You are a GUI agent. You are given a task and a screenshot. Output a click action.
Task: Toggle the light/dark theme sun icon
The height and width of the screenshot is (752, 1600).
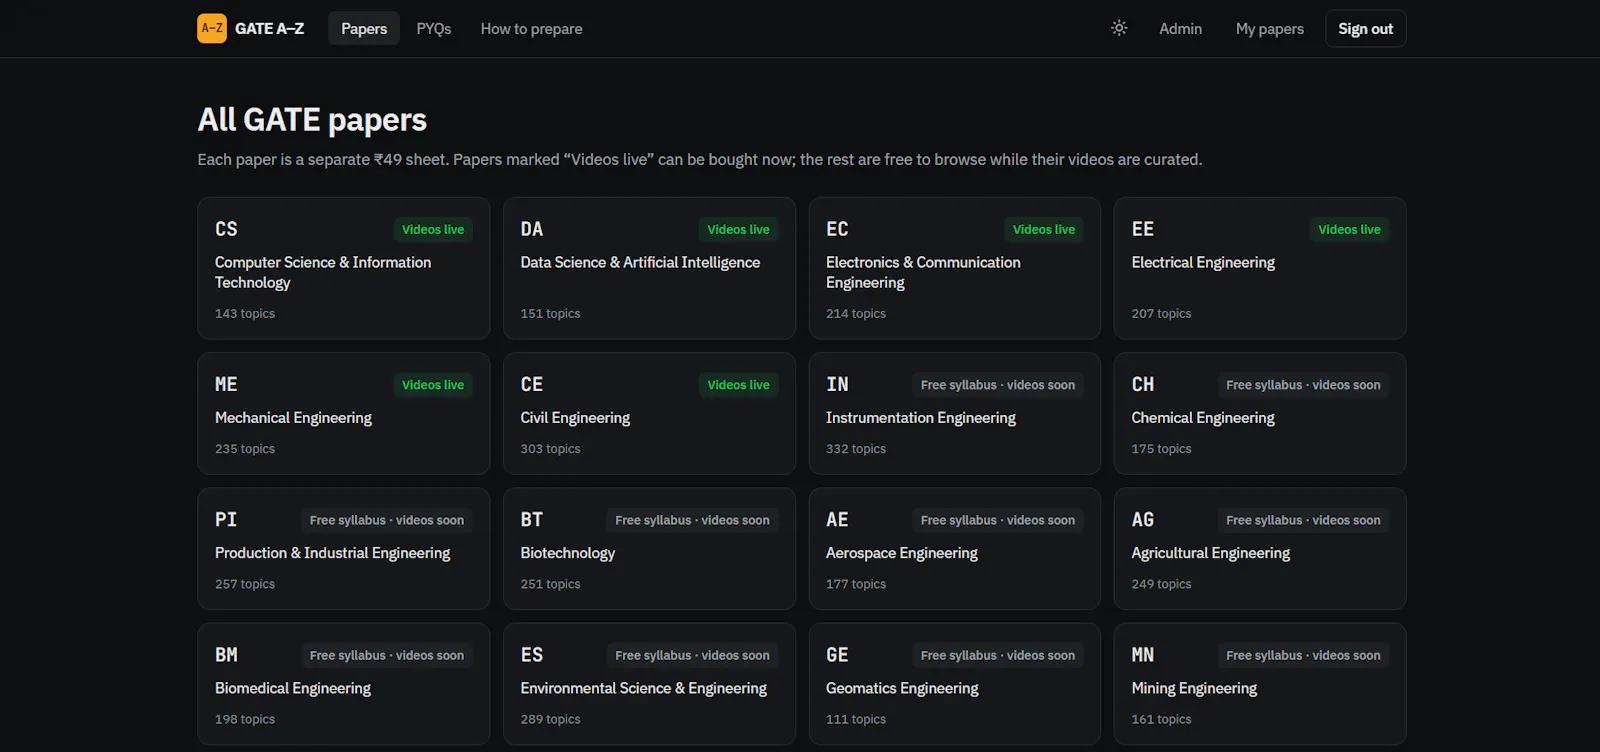click(1119, 28)
